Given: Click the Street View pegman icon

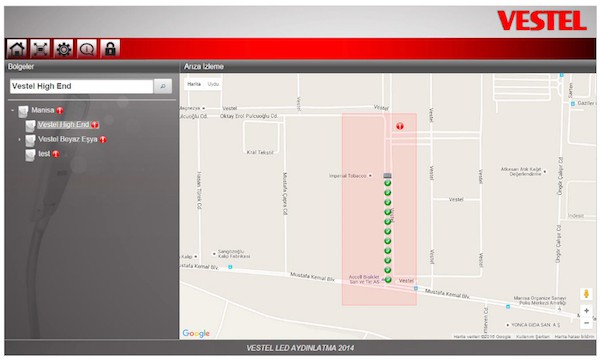Looking at the screenshot, I should (x=586, y=294).
